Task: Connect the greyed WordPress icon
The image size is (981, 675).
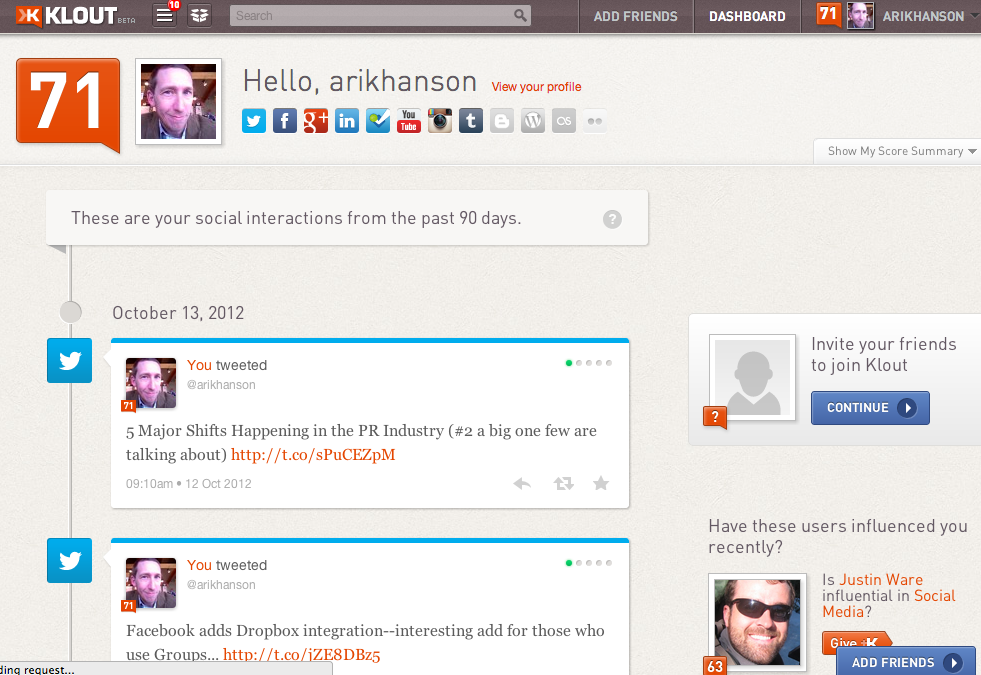Action: click(533, 121)
